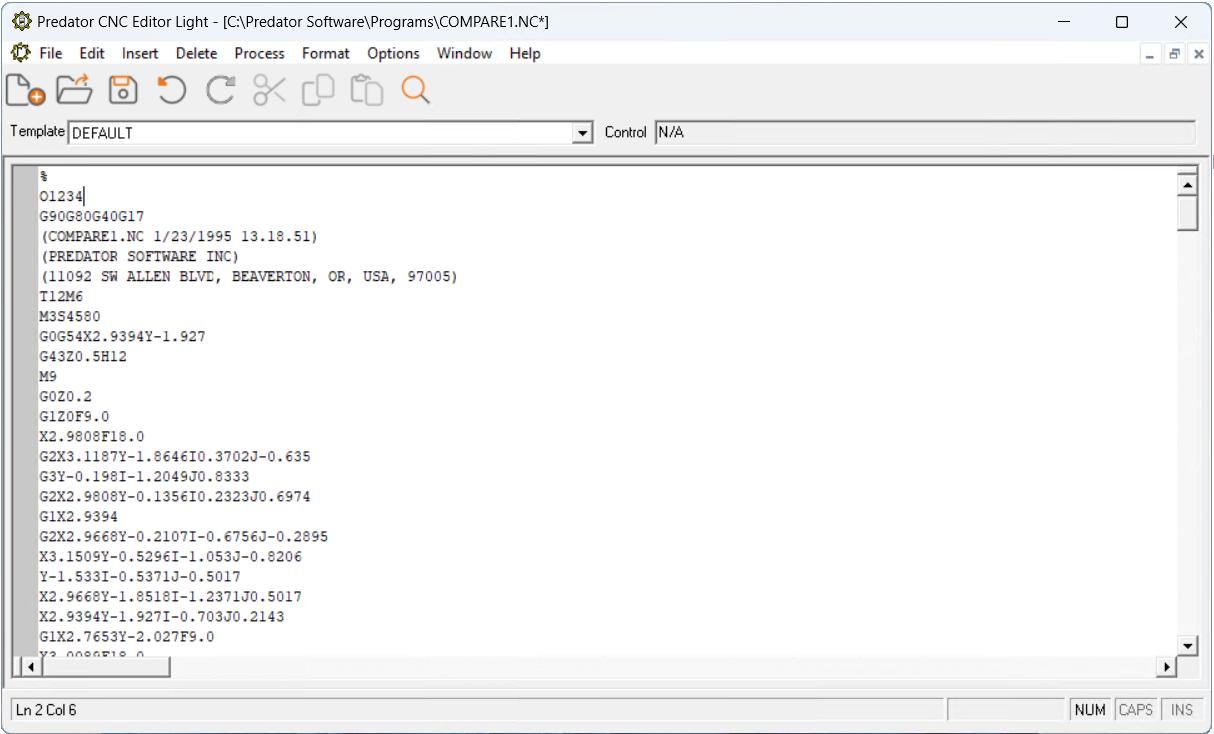Open the Help menu
The height and width of the screenshot is (734, 1214).
click(x=525, y=53)
